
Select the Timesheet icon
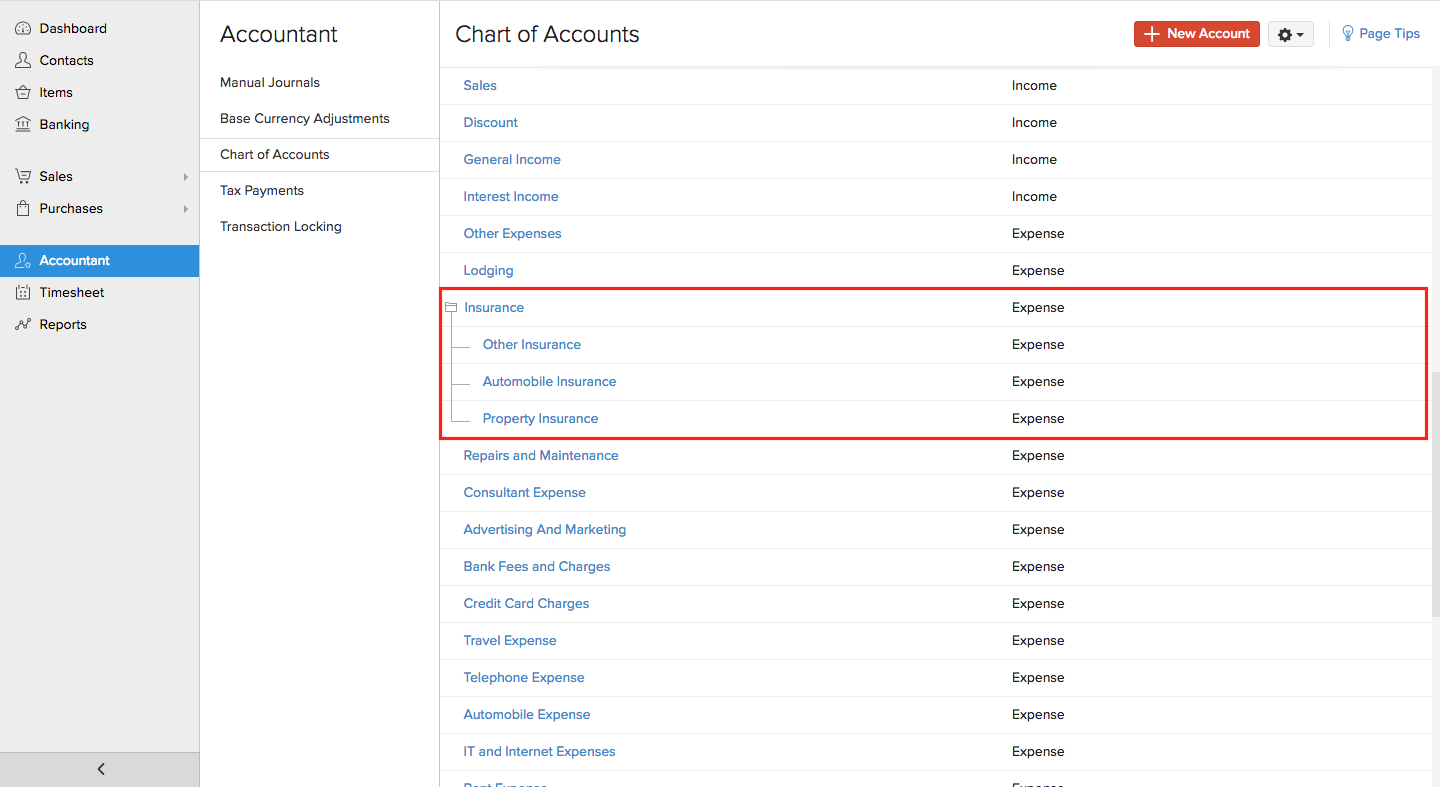(22, 292)
